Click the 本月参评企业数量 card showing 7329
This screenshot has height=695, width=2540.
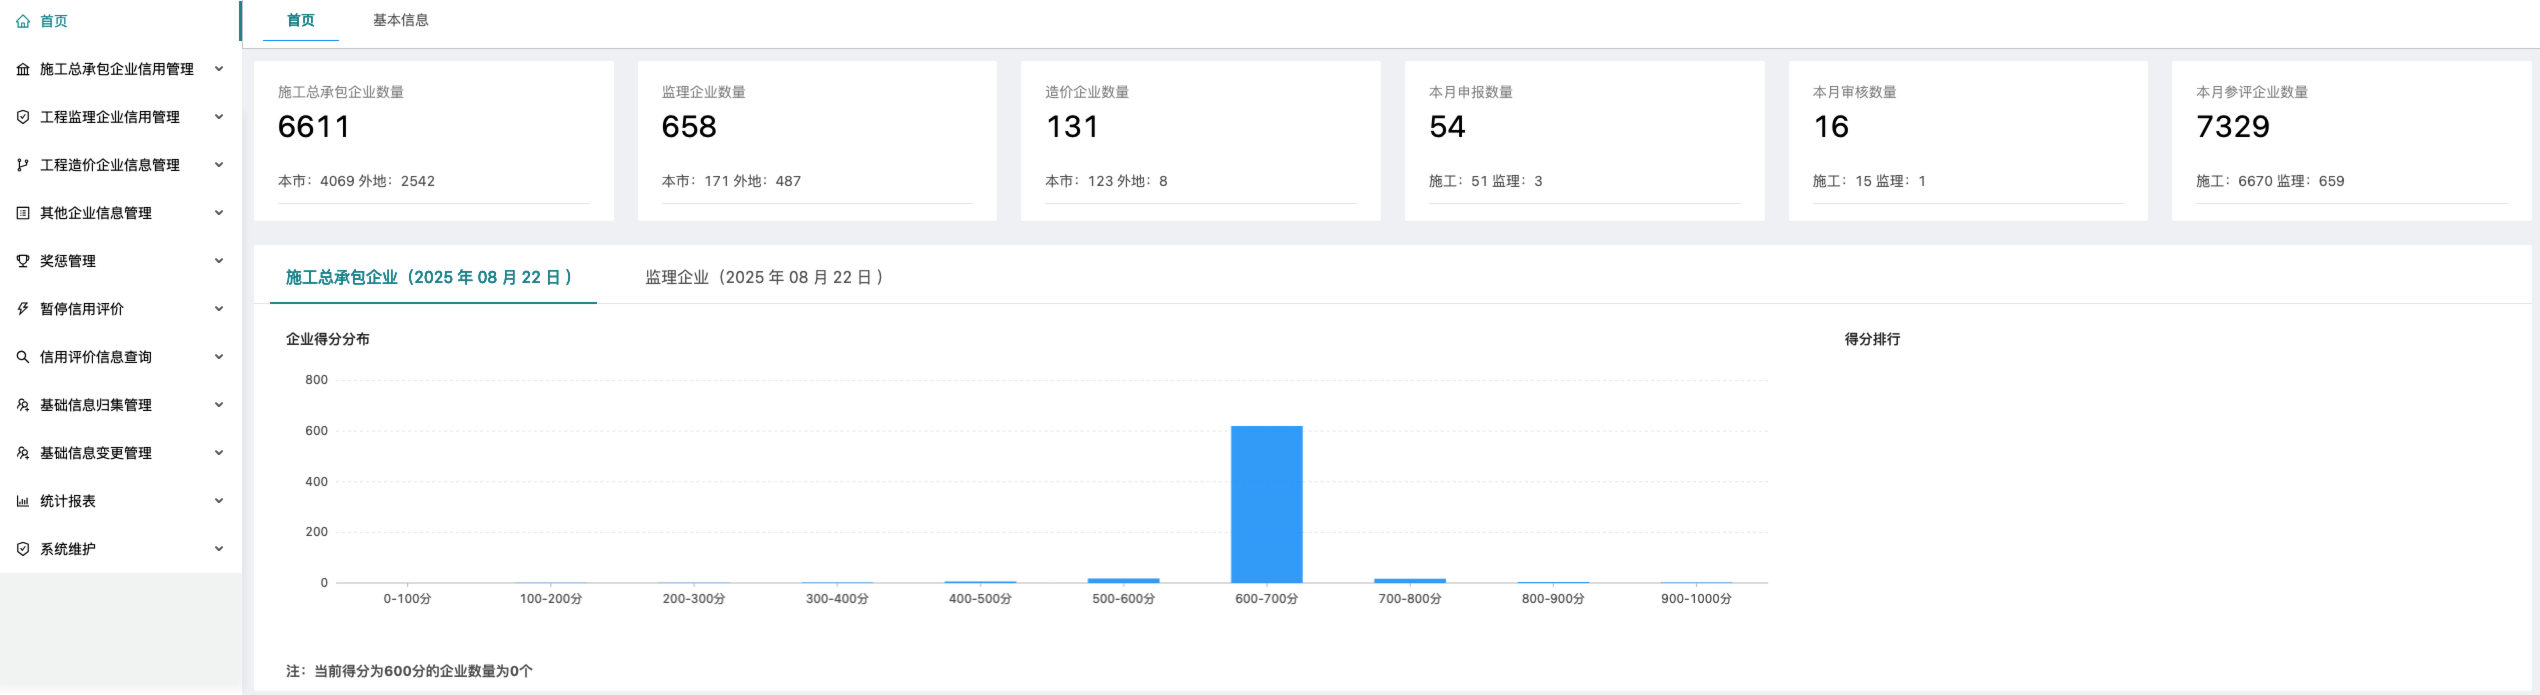[x=2350, y=140]
